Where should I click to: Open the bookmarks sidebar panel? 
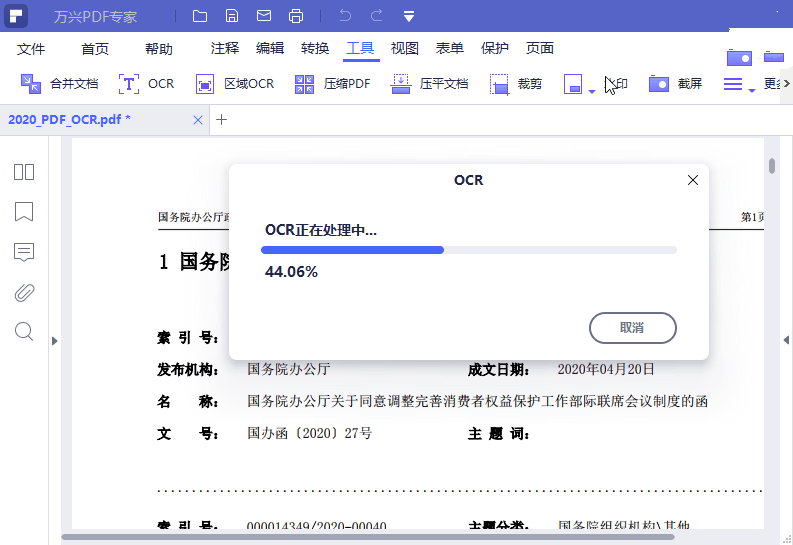[x=24, y=212]
